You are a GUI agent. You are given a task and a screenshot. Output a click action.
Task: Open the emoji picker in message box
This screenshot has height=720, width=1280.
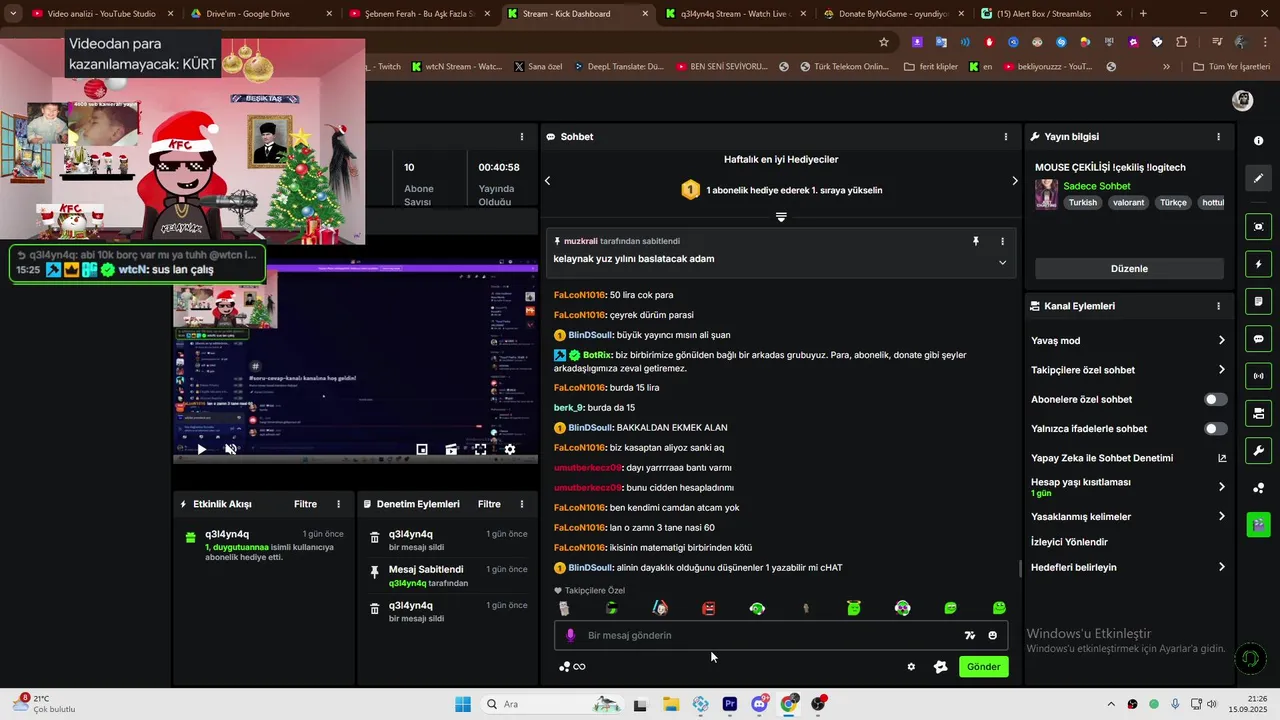point(992,635)
